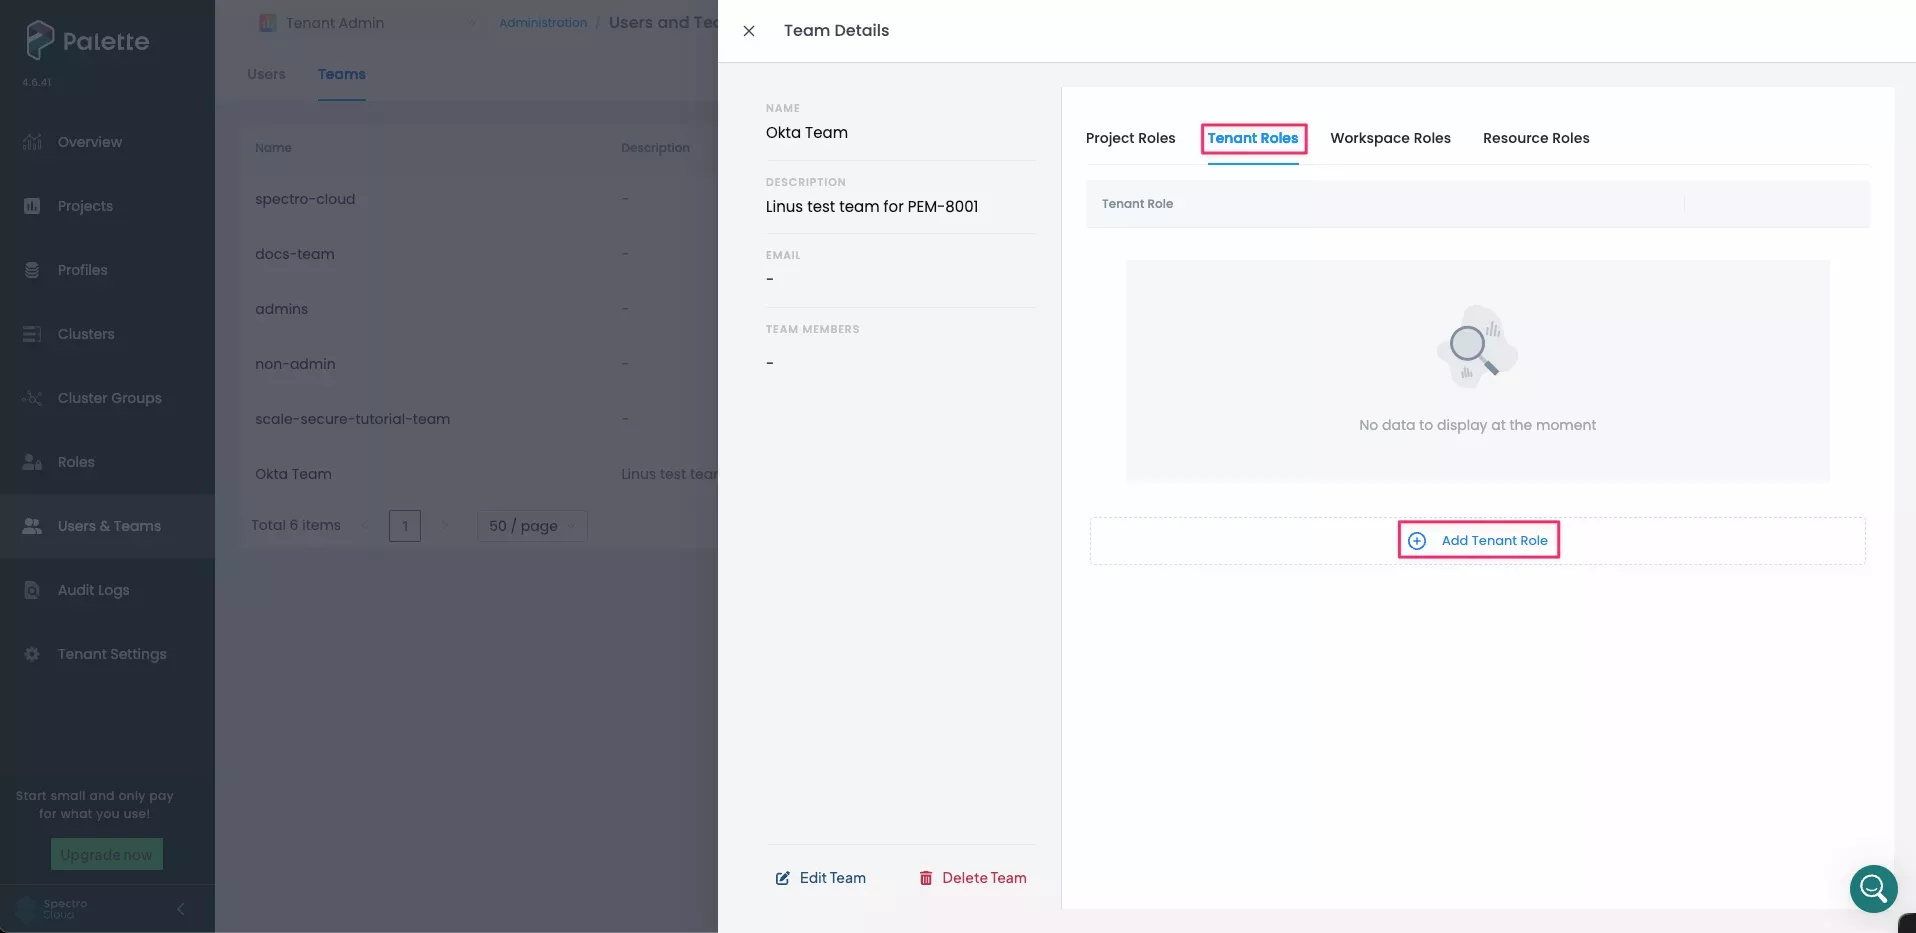
Task: Click the Add Tenant Role button
Action: point(1478,541)
